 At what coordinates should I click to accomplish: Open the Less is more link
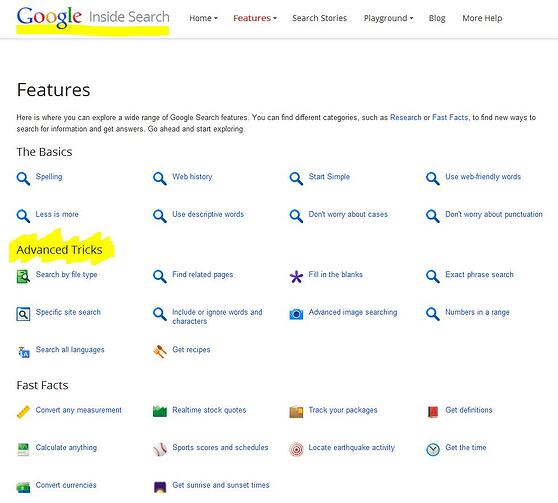point(57,214)
